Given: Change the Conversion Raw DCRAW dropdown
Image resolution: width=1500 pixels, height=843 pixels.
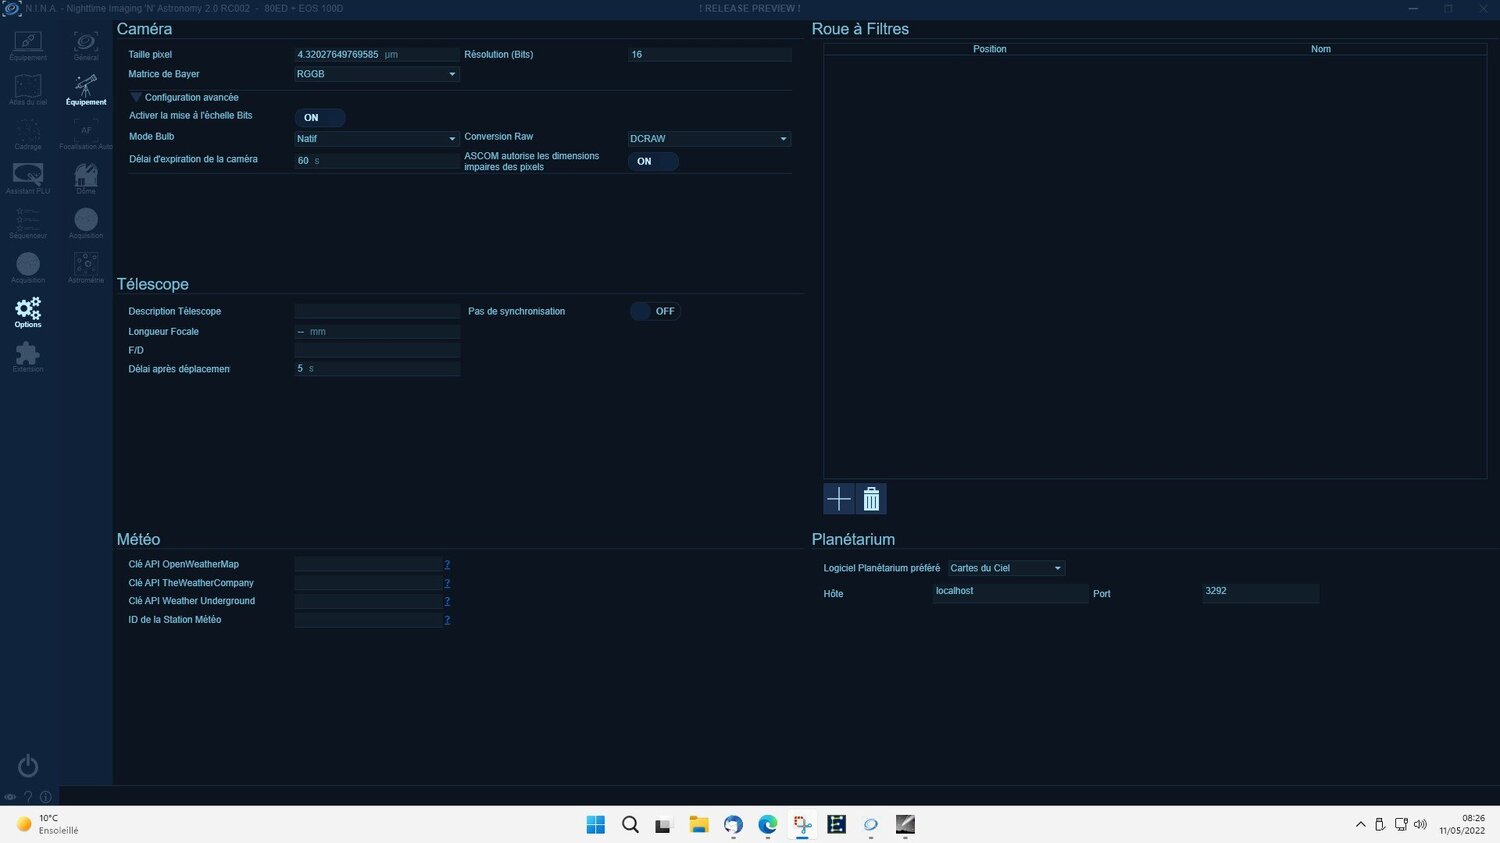Looking at the screenshot, I should pos(708,138).
